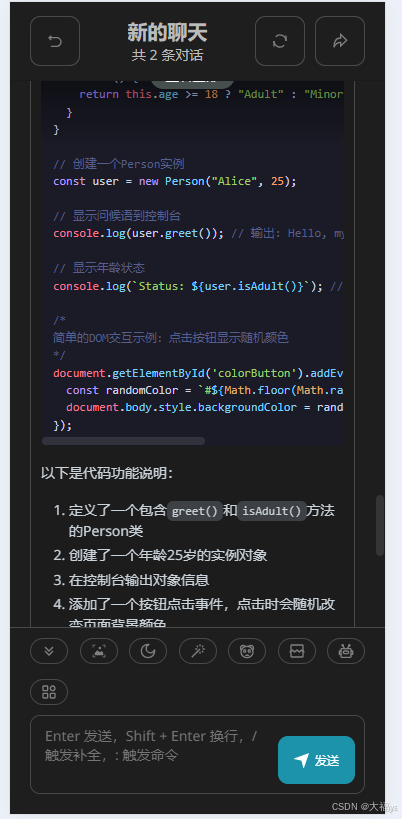Click the share conversation arrow icon
This screenshot has height=819, width=402.
(340, 41)
